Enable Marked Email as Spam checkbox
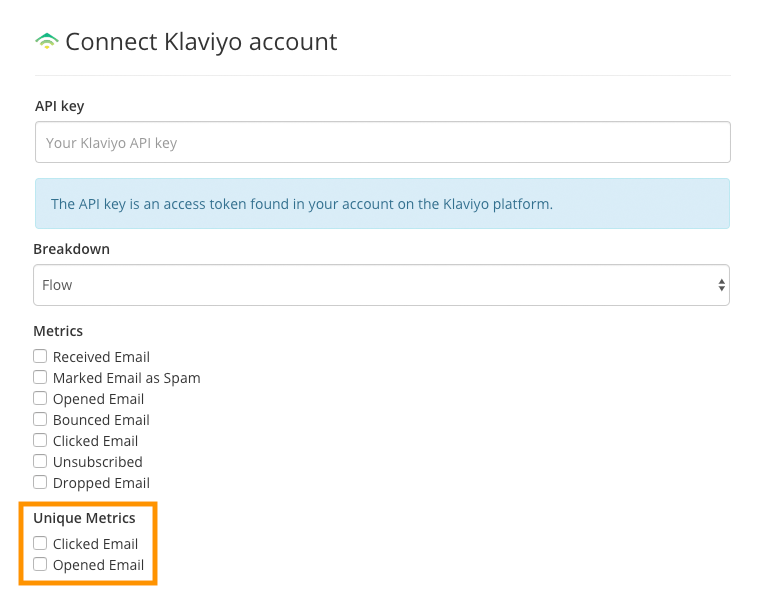The width and height of the screenshot is (766, 598). [x=40, y=377]
